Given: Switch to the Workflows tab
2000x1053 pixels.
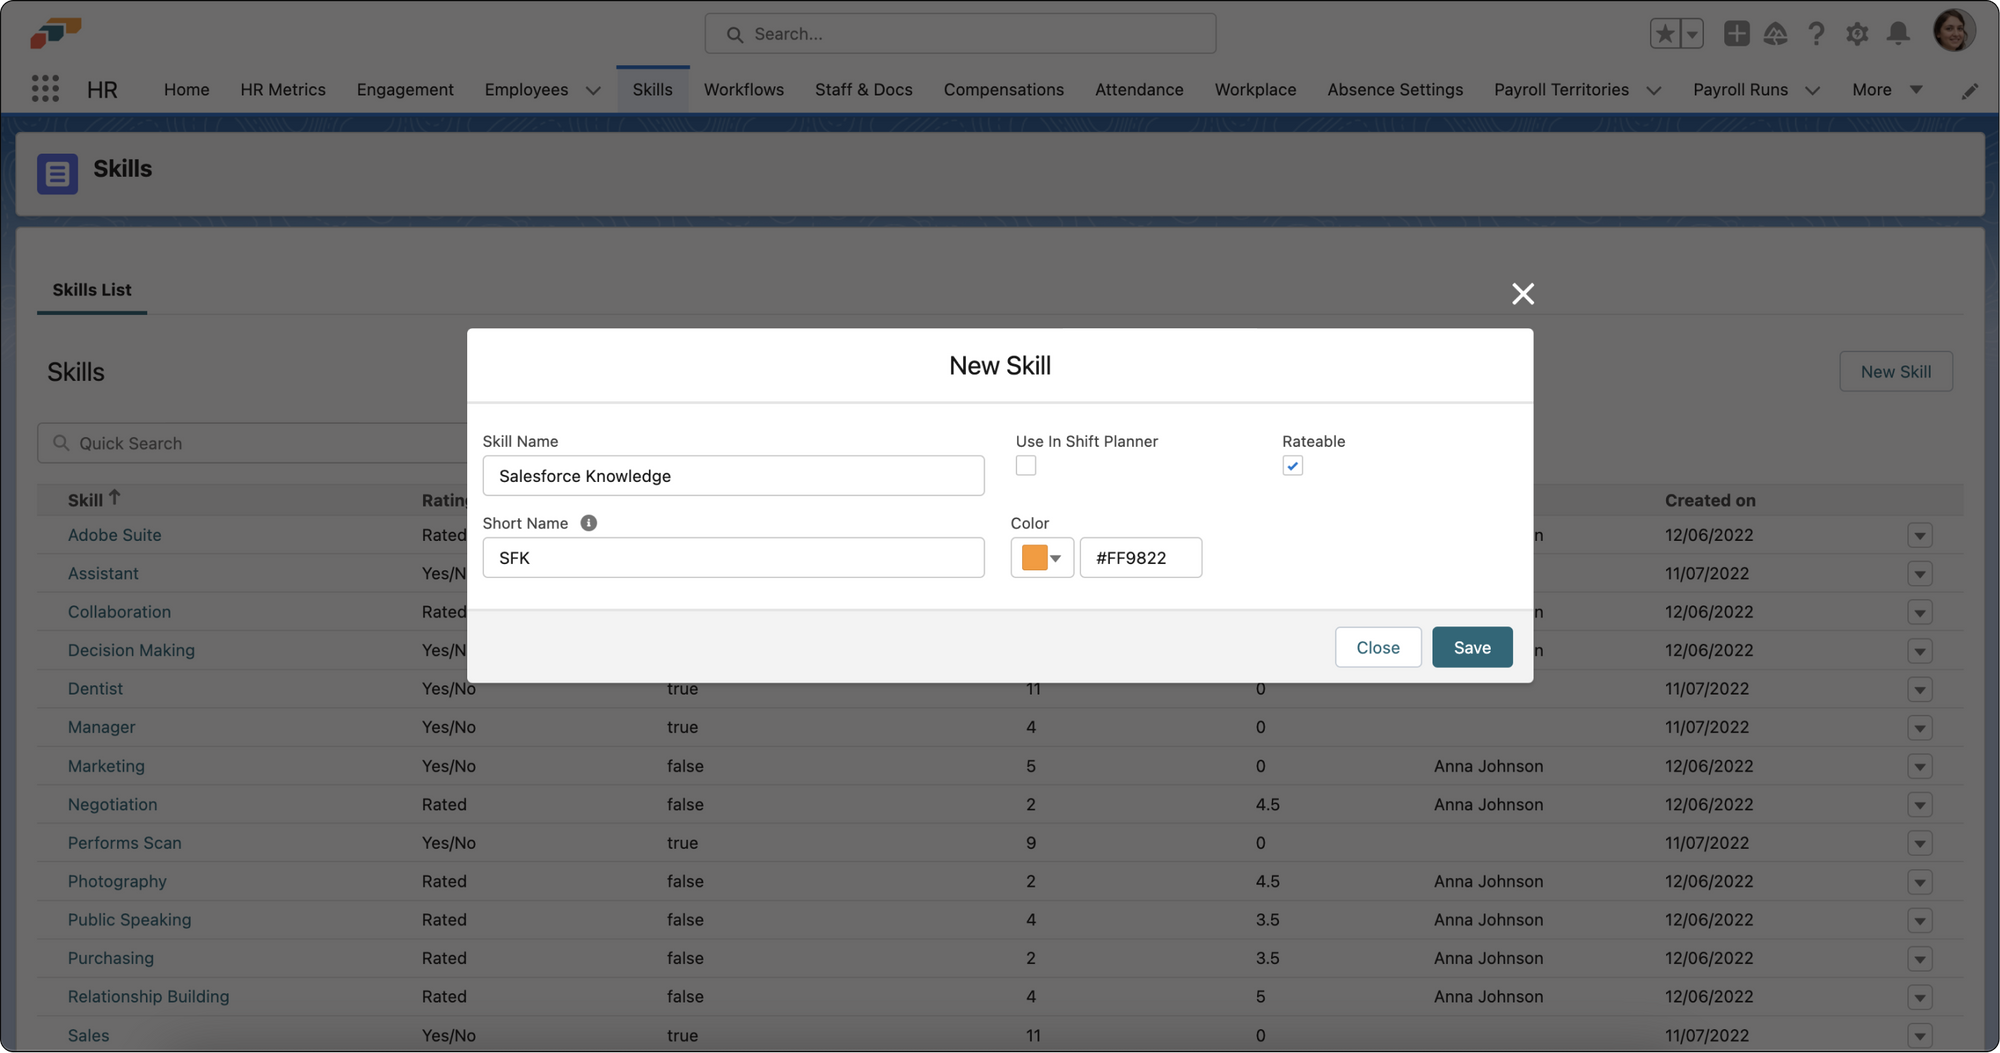Looking at the screenshot, I should tap(743, 89).
